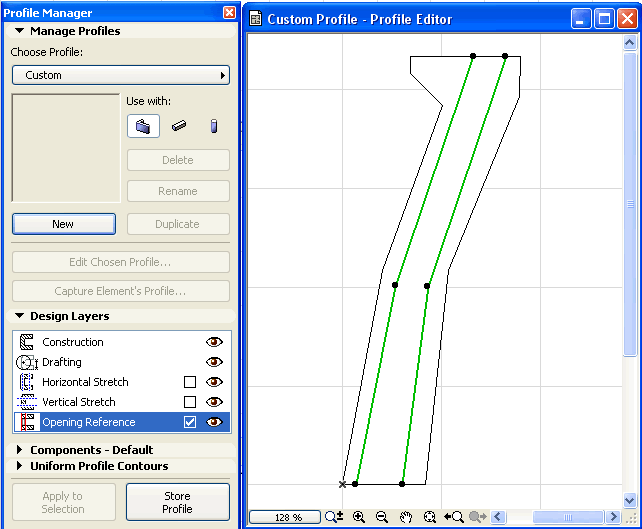Open the Choose Profile dropdown showing Custom

click(121, 75)
